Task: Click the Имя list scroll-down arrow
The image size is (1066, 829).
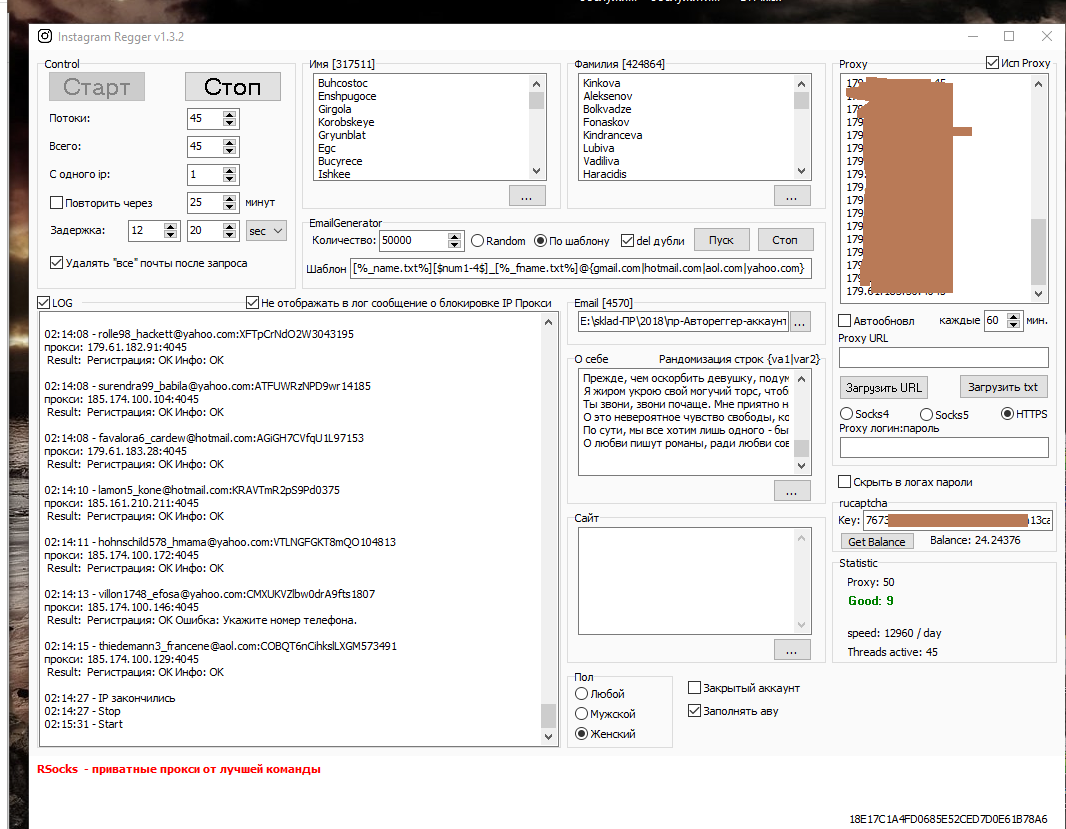Action: 537,172
